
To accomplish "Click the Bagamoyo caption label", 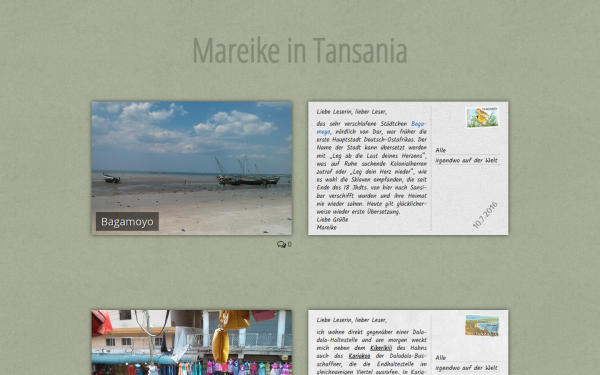I will coord(127,222).
